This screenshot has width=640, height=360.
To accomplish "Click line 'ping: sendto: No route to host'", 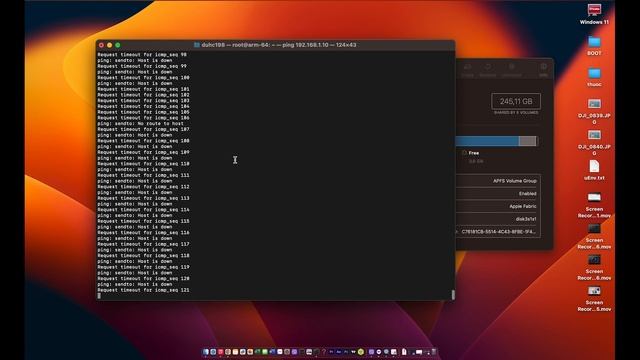I will click(x=140, y=123).
